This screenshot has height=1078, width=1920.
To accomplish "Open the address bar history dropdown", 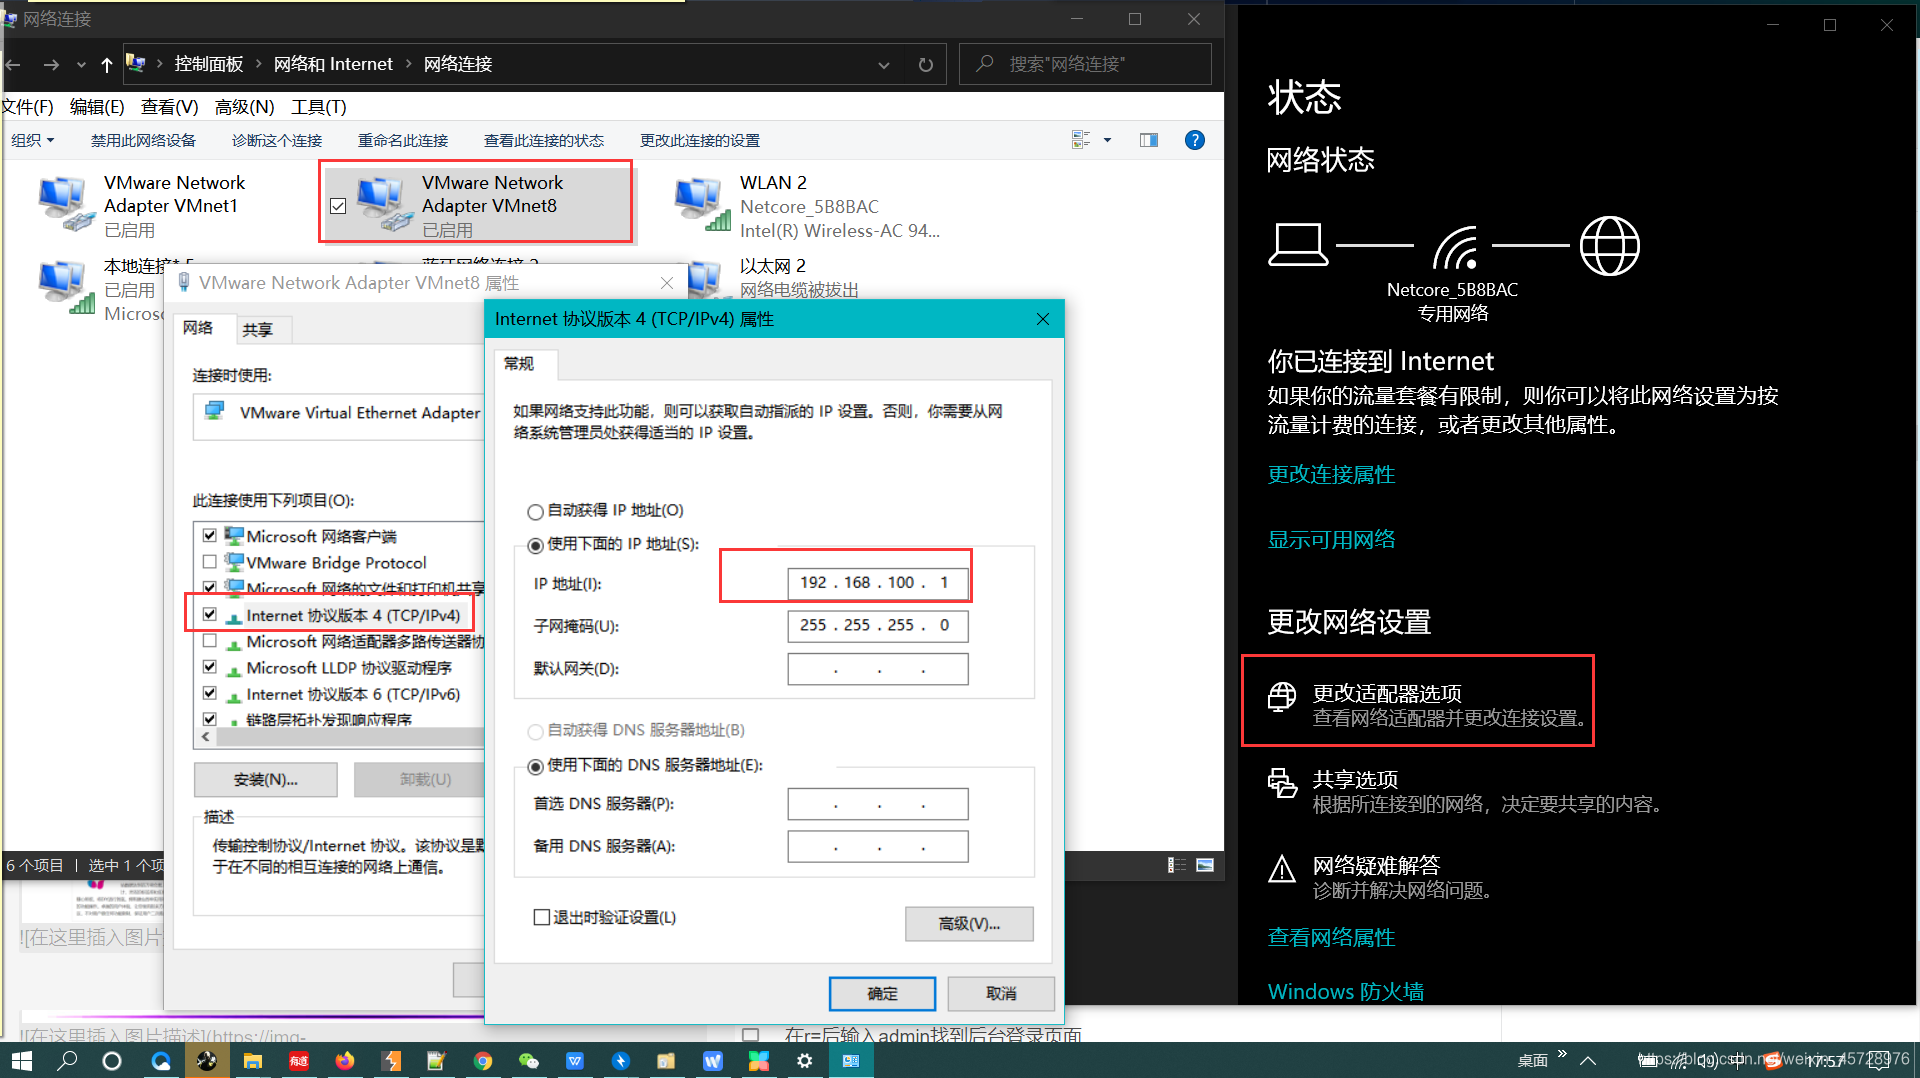I will (x=884, y=65).
